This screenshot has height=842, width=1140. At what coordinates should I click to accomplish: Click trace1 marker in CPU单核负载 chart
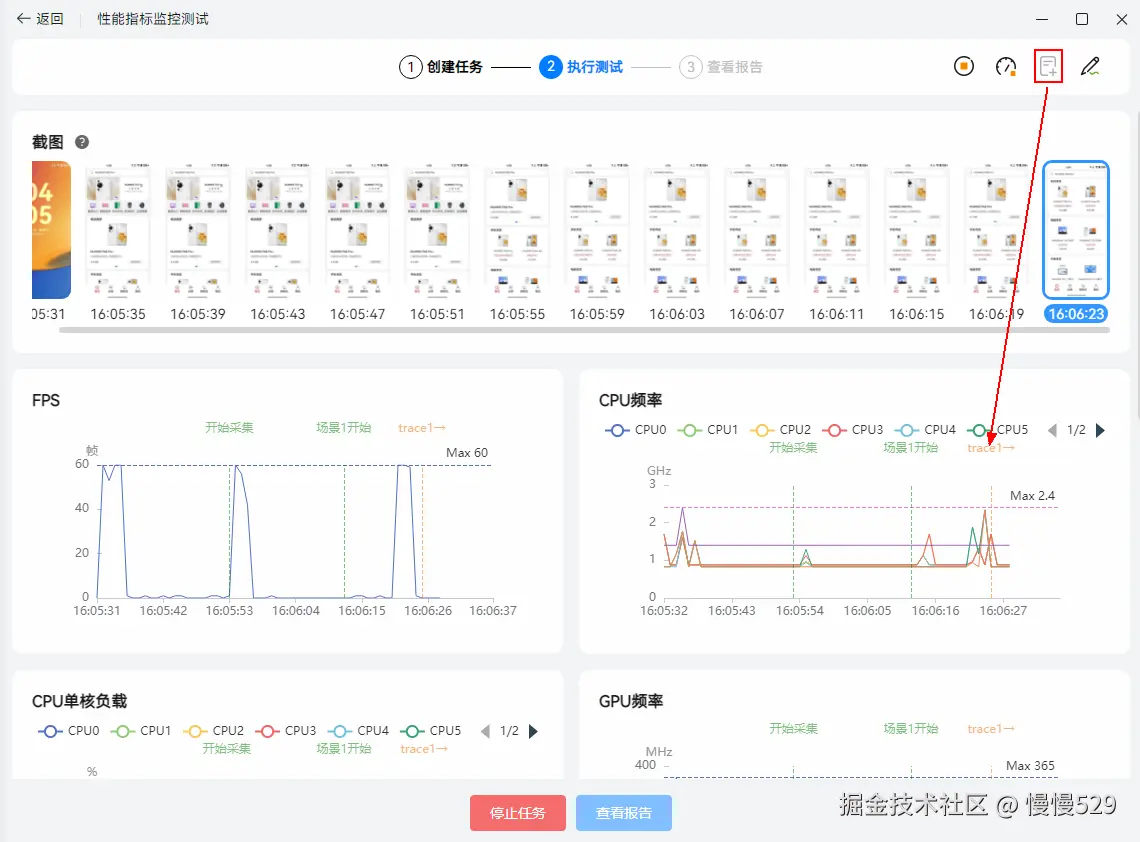[x=424, y=749]
